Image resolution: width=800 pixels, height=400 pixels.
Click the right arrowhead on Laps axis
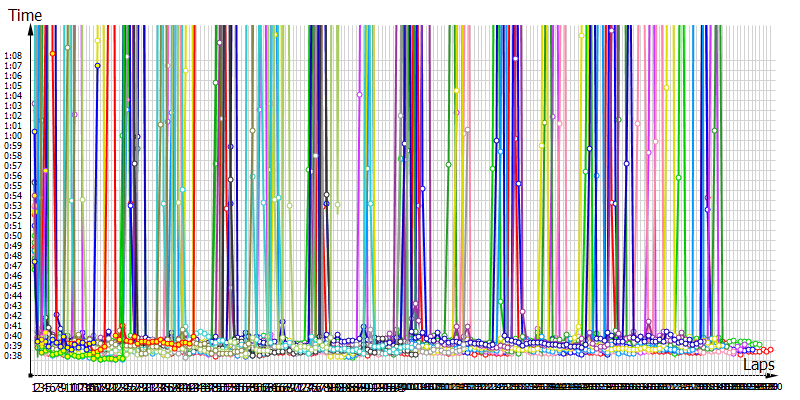(771, 376)
